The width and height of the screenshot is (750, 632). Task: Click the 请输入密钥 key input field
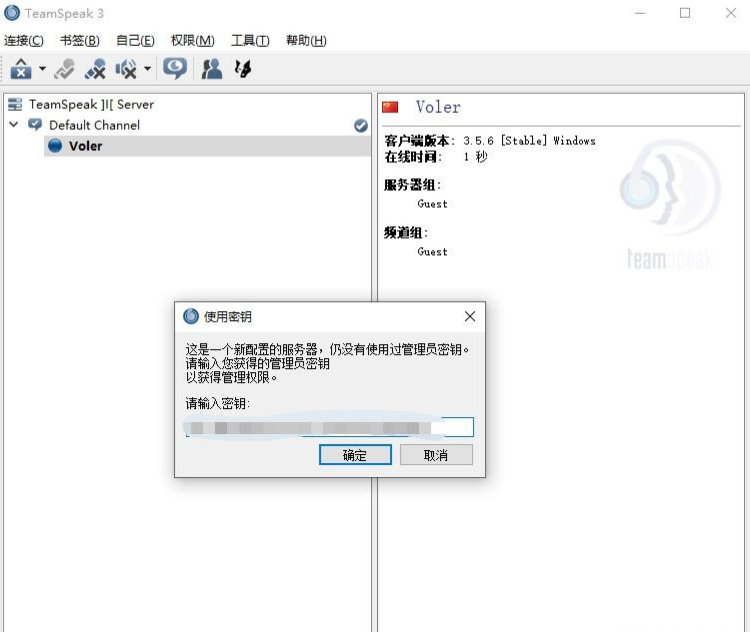(x=330, y=427)
